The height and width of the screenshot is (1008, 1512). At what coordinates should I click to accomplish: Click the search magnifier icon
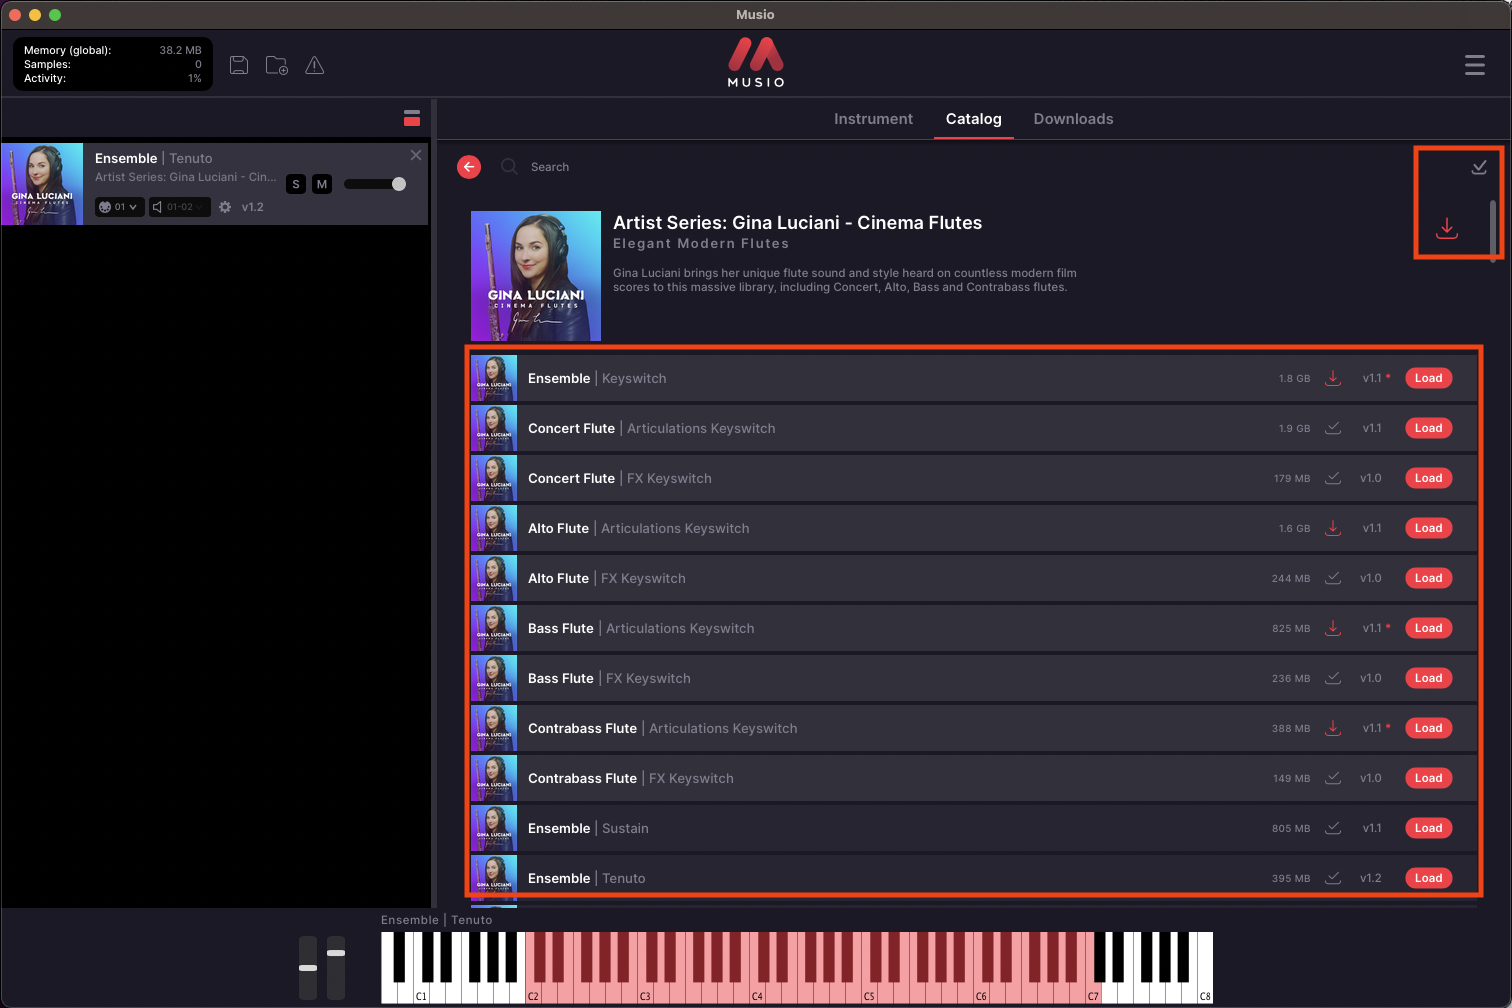point(509,167)
